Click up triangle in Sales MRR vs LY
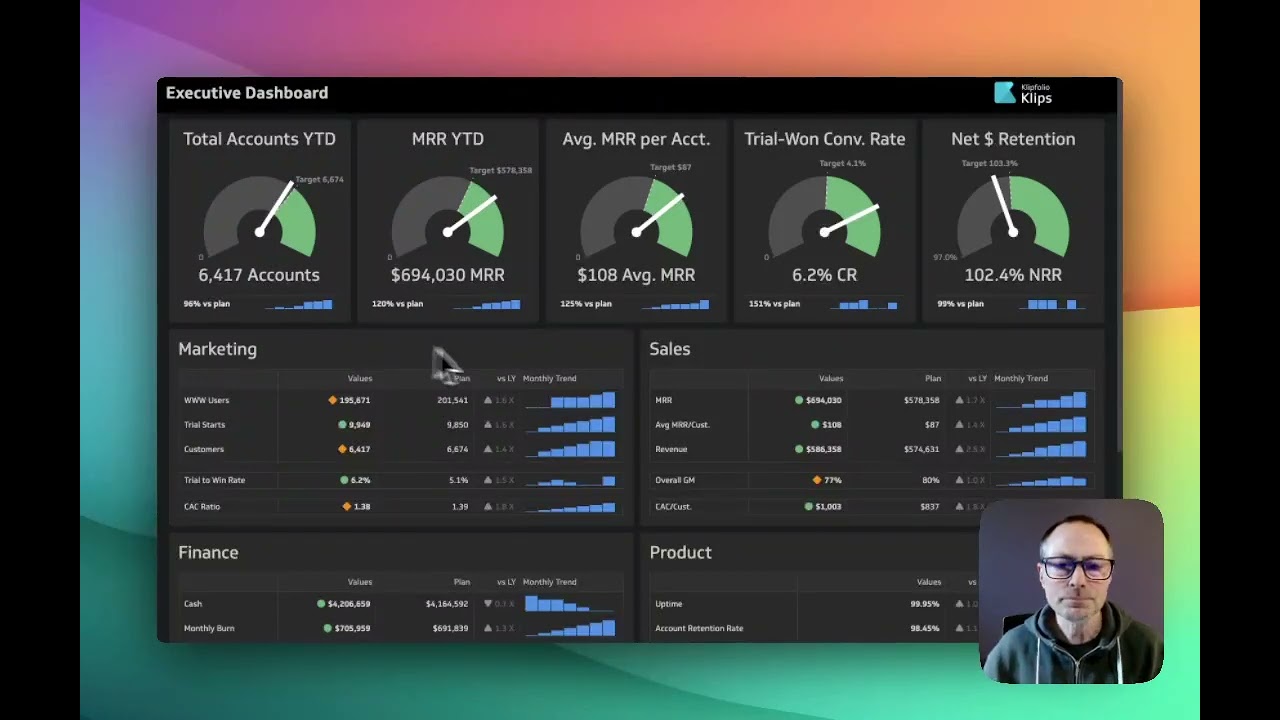 (959, 400)
